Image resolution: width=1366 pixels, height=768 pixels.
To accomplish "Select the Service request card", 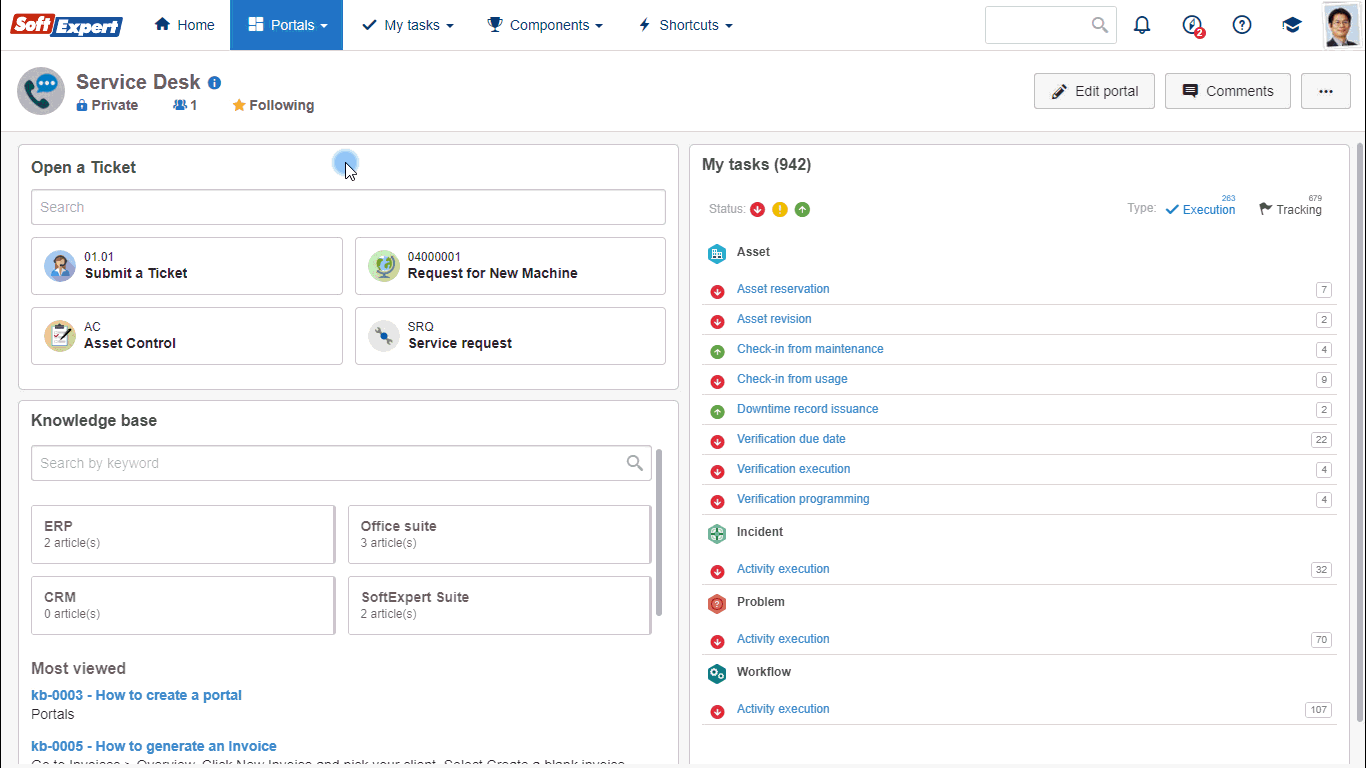I will click(510, 336).
